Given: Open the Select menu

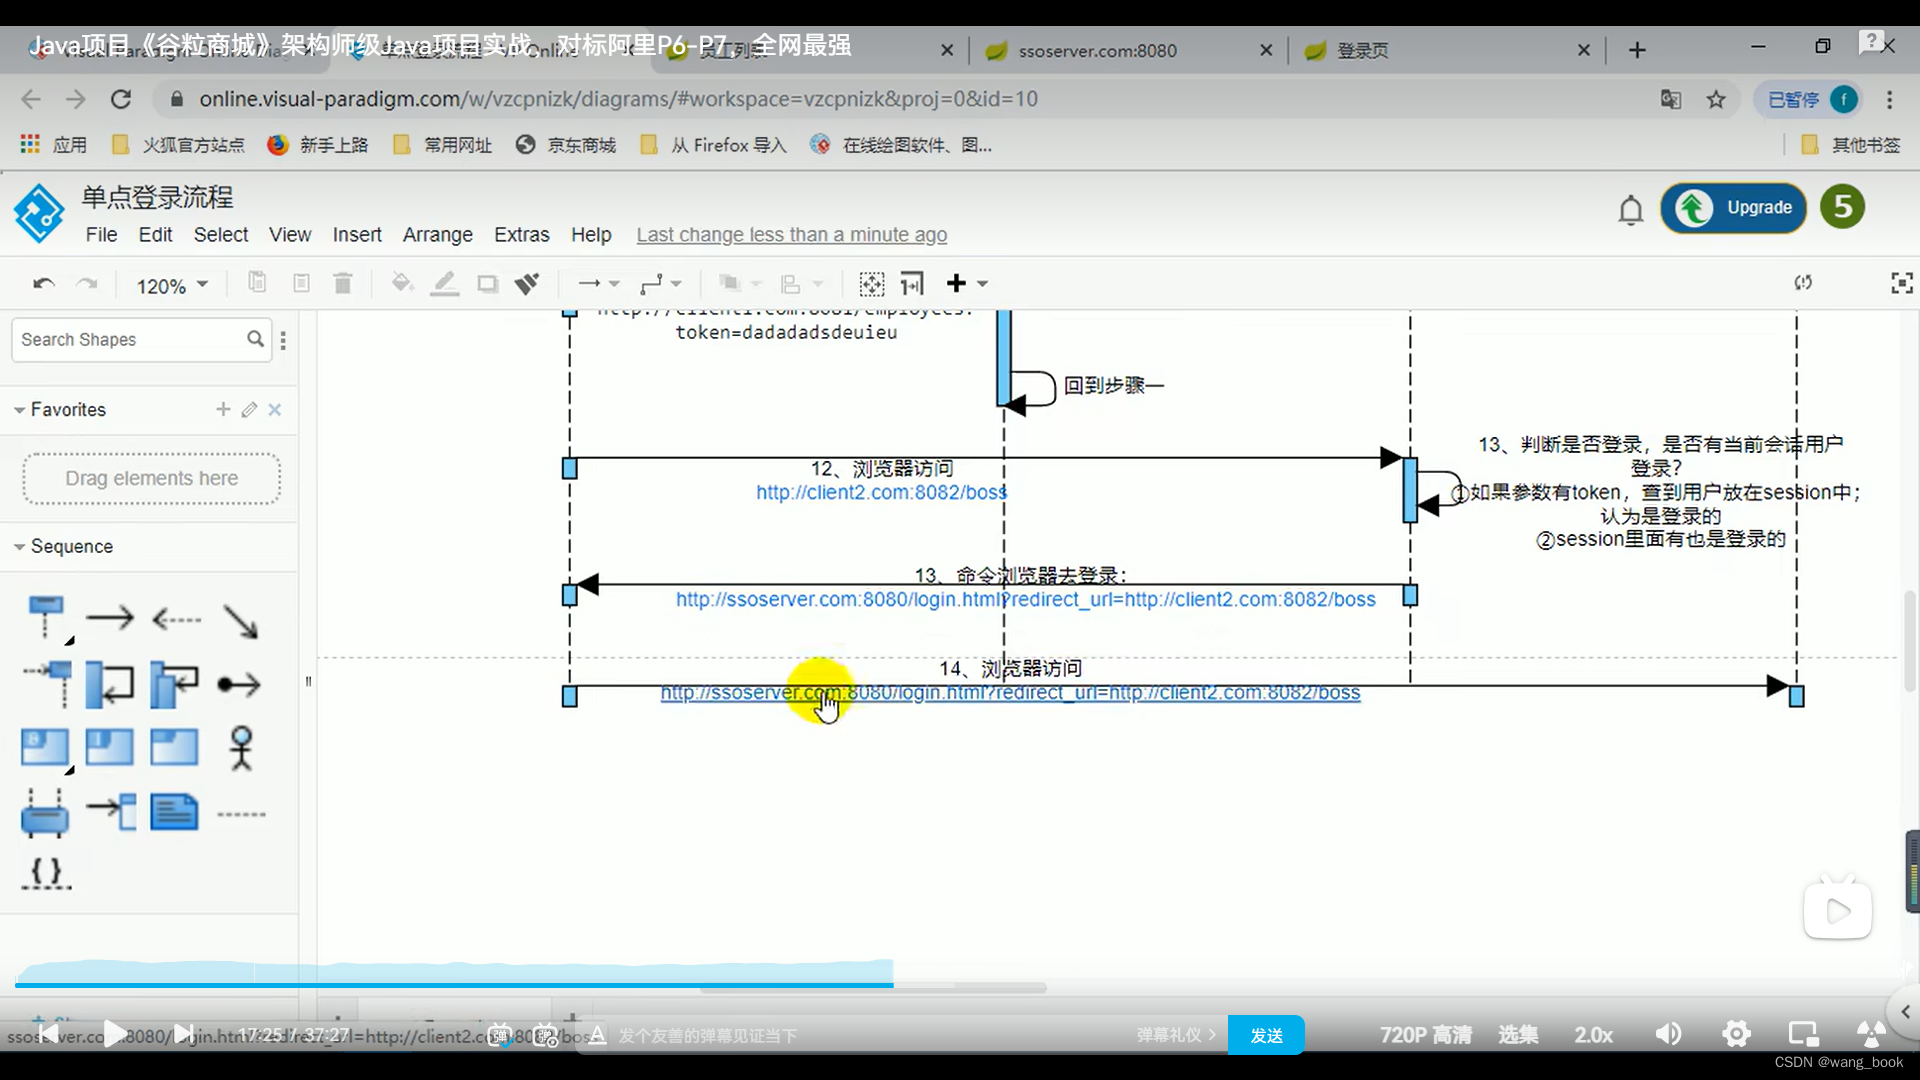Looking at the screenshot, I should pos(221,234).
